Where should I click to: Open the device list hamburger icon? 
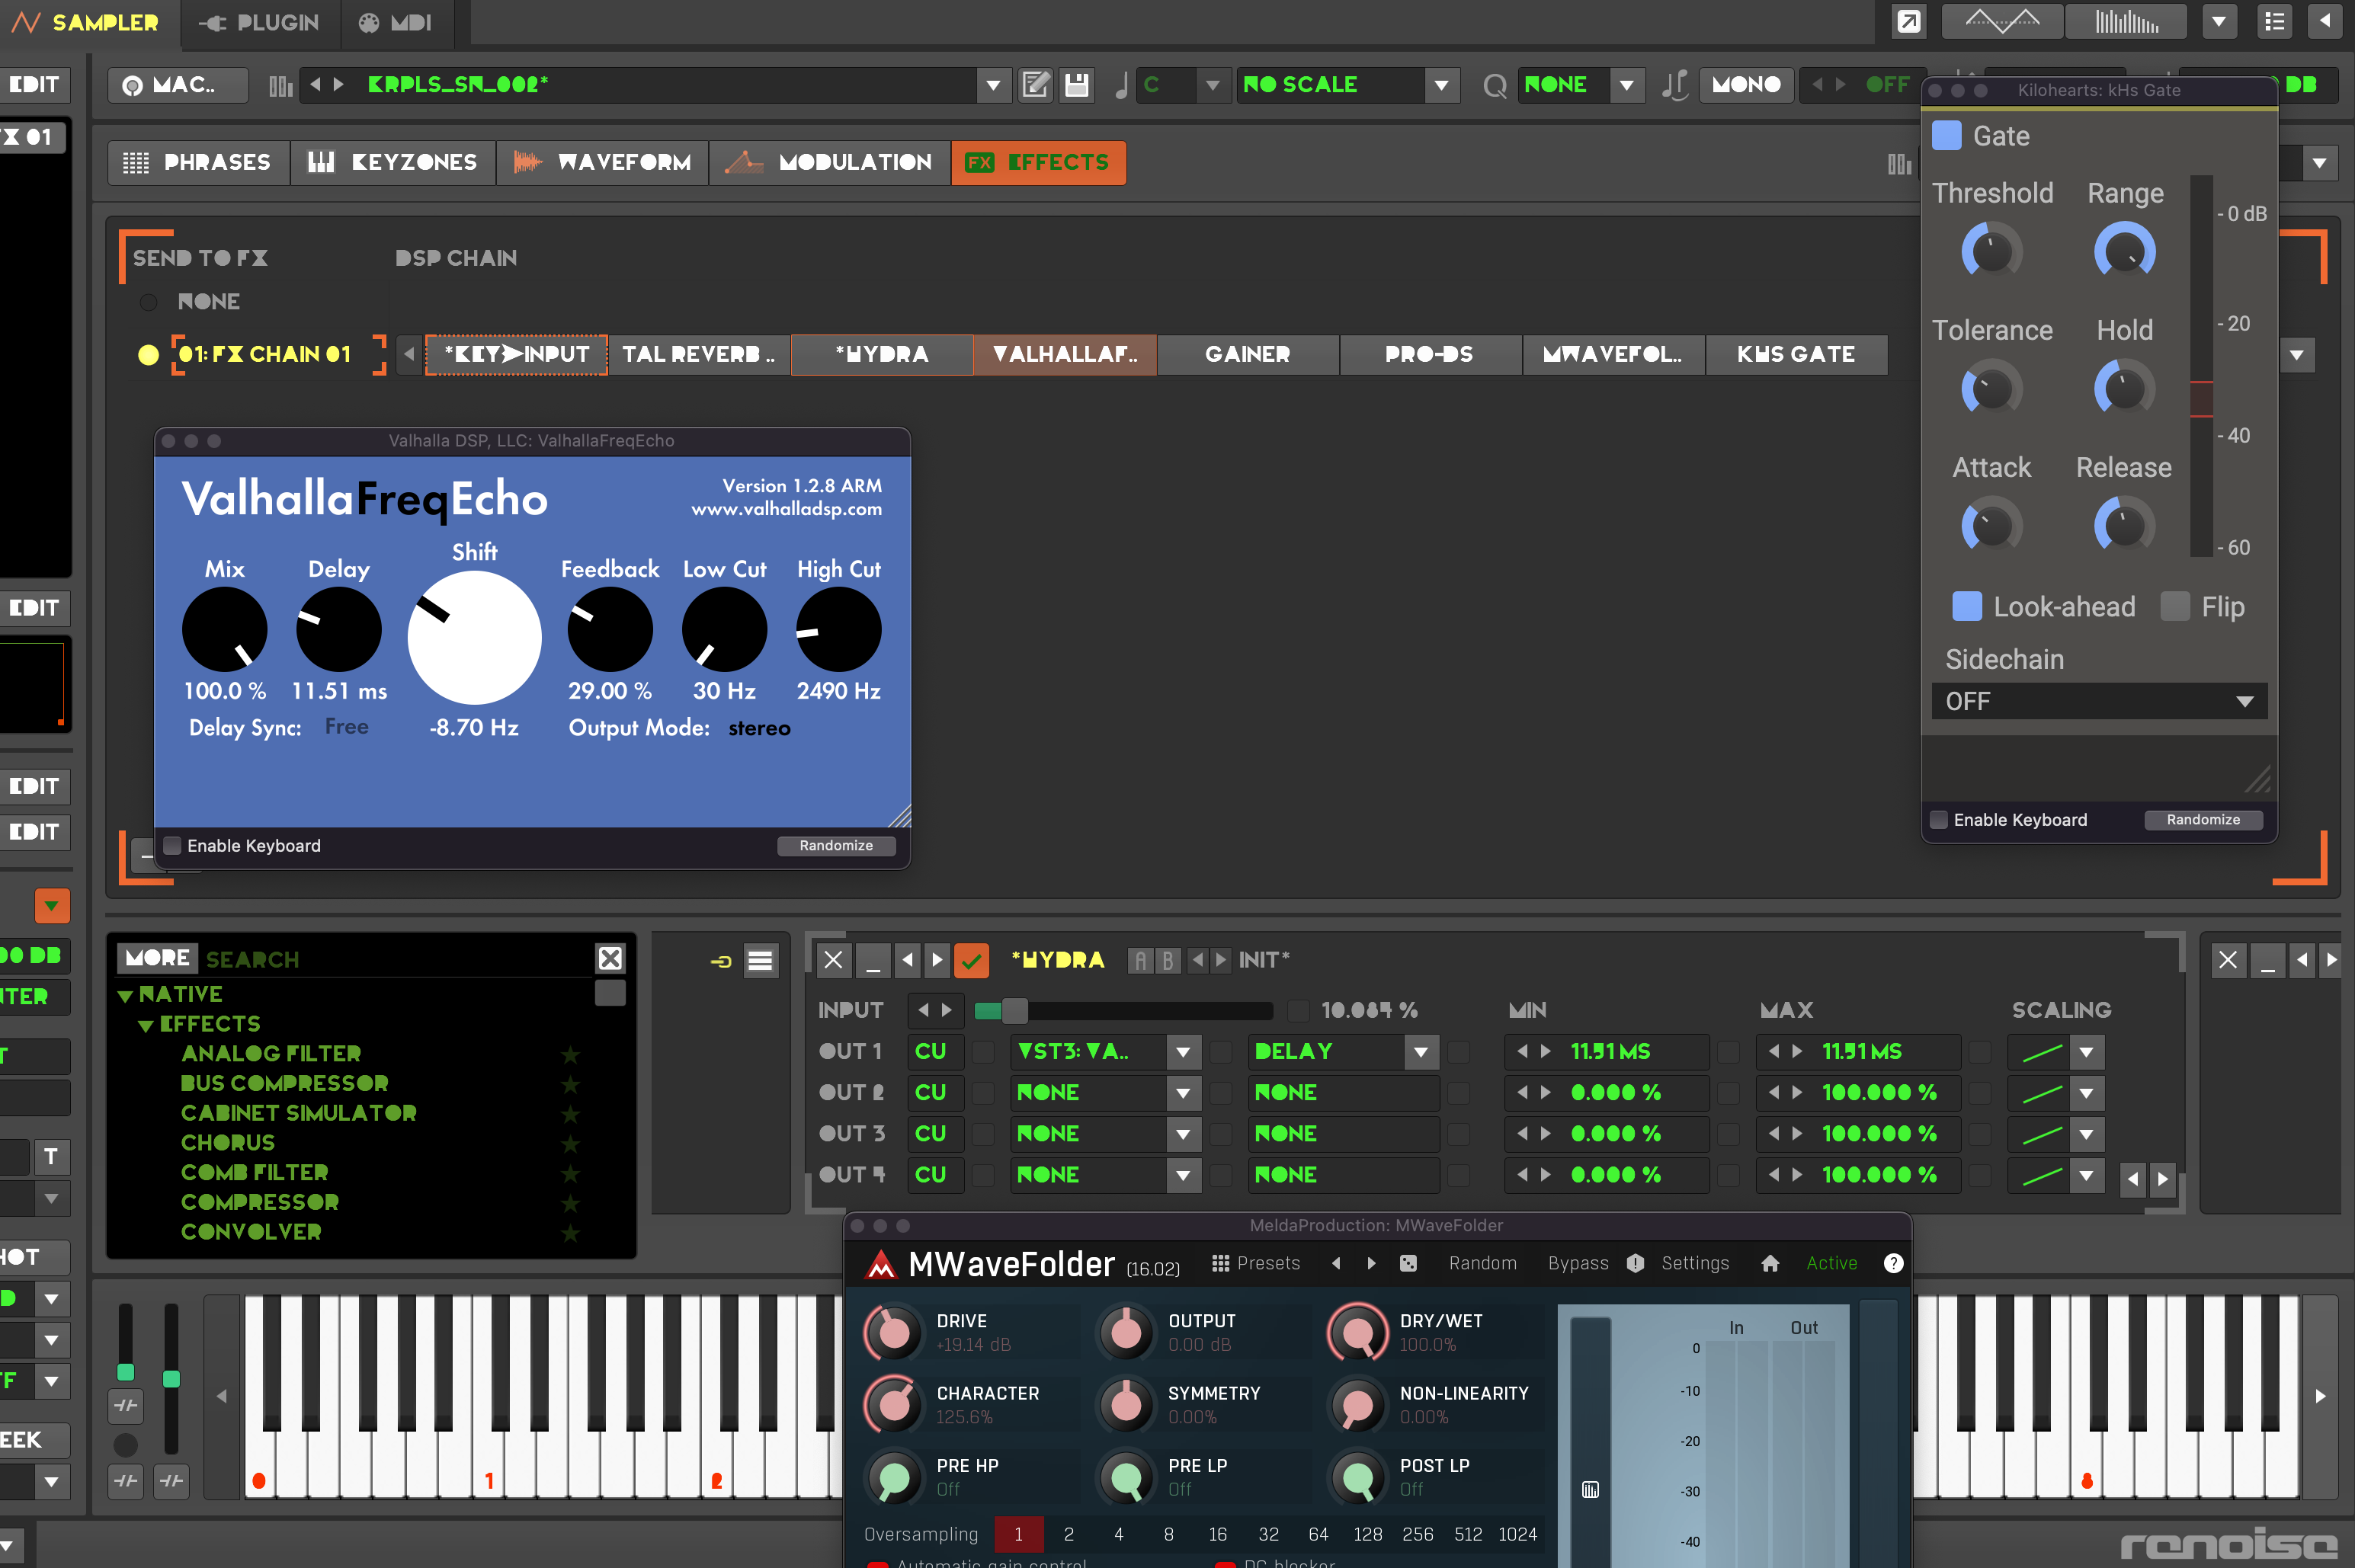(760, 962)
